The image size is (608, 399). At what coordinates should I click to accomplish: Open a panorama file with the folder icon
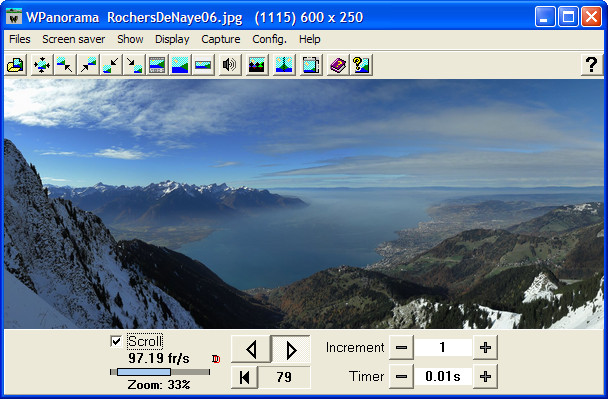(x=16, y=65)
